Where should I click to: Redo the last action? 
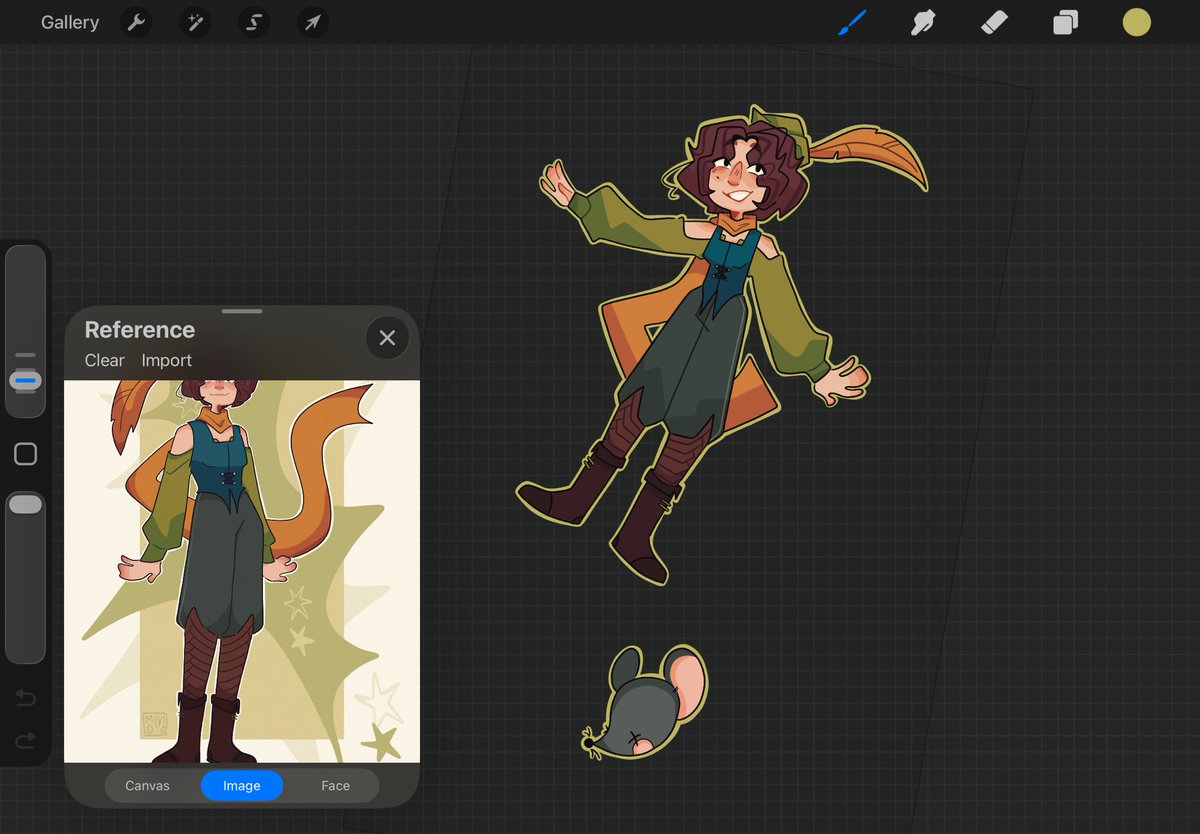[25, 740]
